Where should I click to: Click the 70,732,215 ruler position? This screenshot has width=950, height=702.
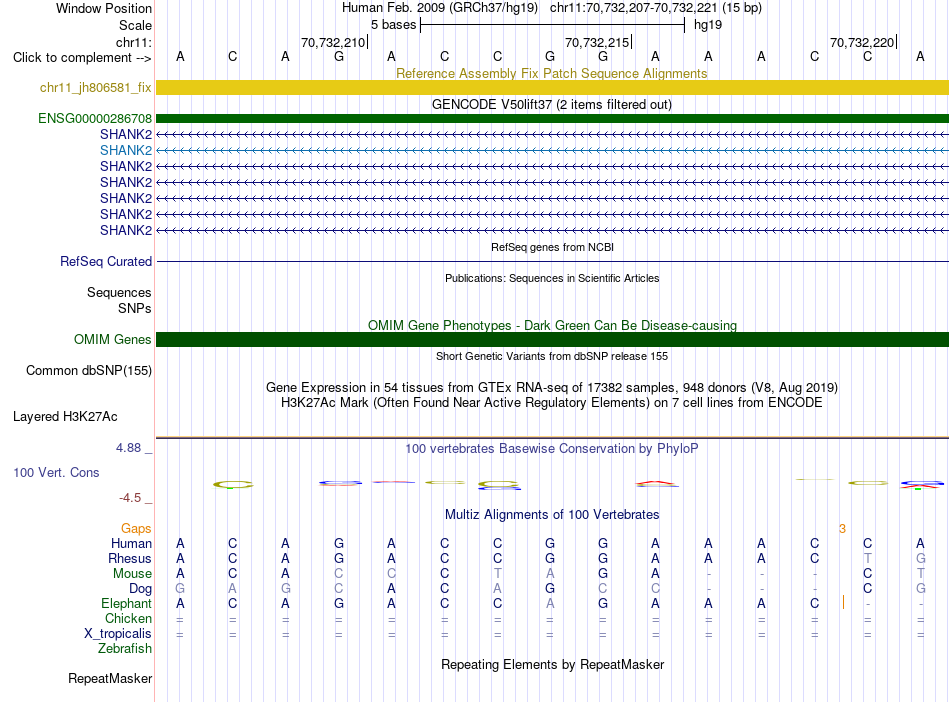(597, 42)
